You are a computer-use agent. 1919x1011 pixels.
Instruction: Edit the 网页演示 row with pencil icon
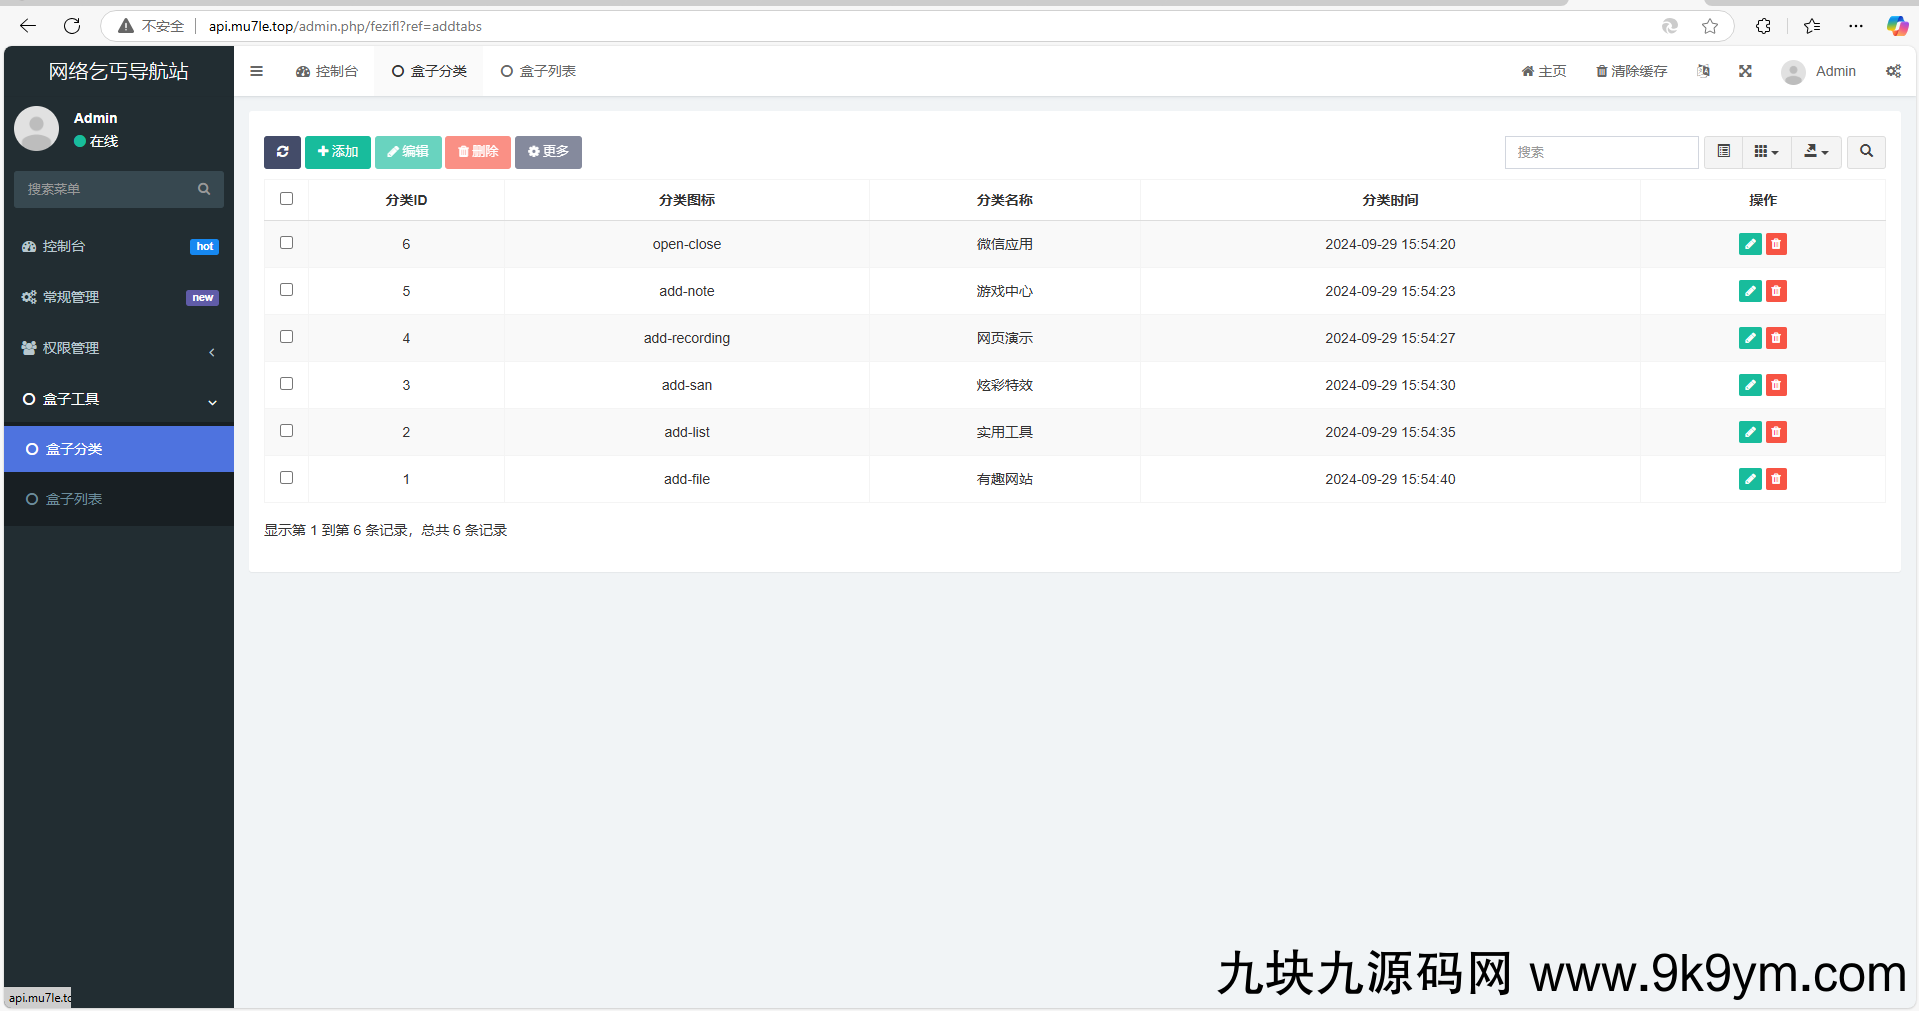click(x=1750, y=338)
